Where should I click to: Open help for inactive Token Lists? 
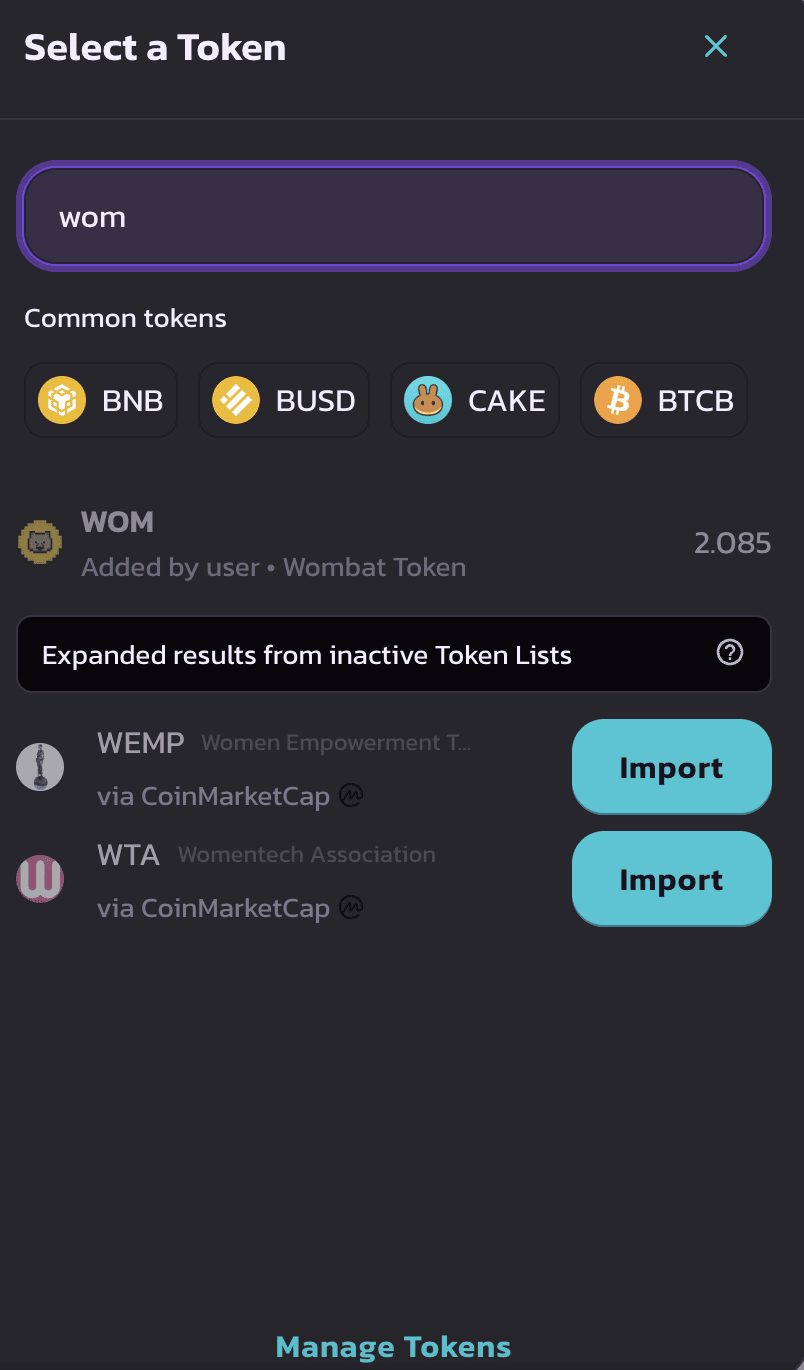coord(730,653)
